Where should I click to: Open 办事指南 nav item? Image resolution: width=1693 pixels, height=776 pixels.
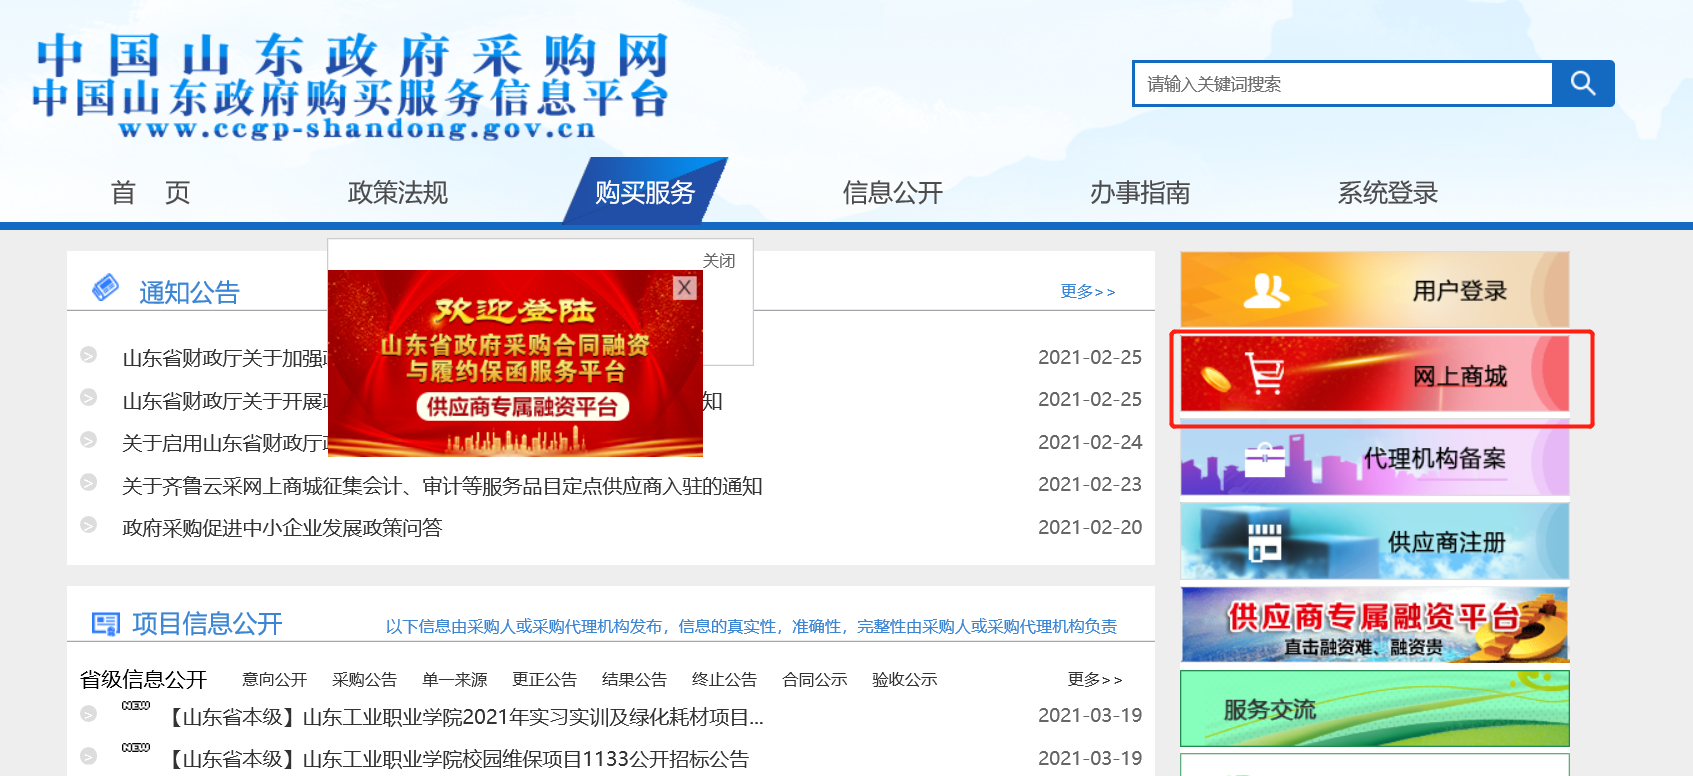pyautogui.click(x=1140, y=192)
